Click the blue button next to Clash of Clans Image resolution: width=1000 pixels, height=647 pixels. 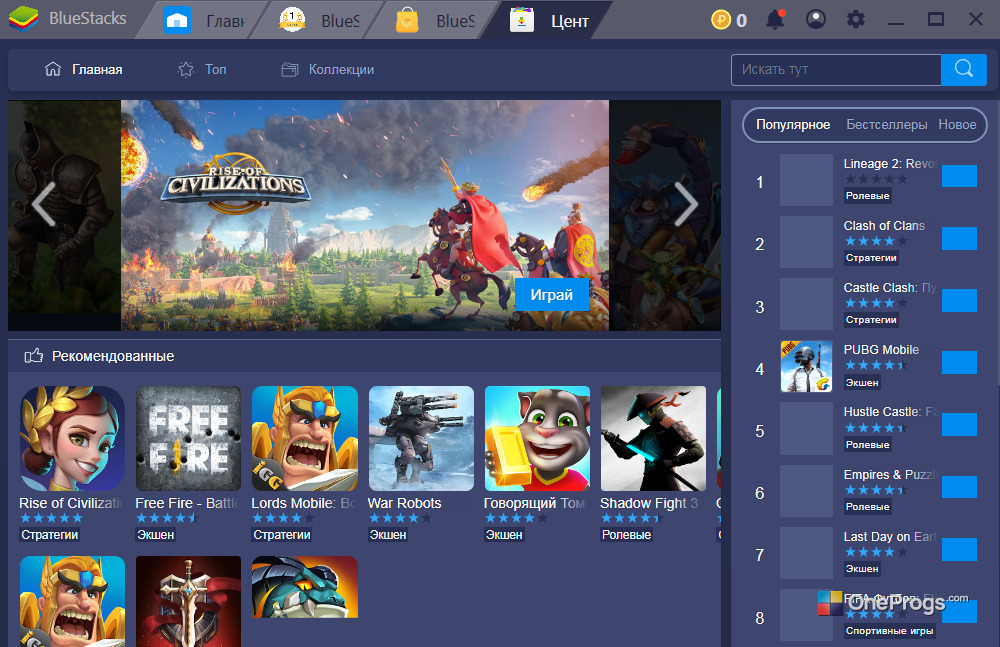[959, 238]
